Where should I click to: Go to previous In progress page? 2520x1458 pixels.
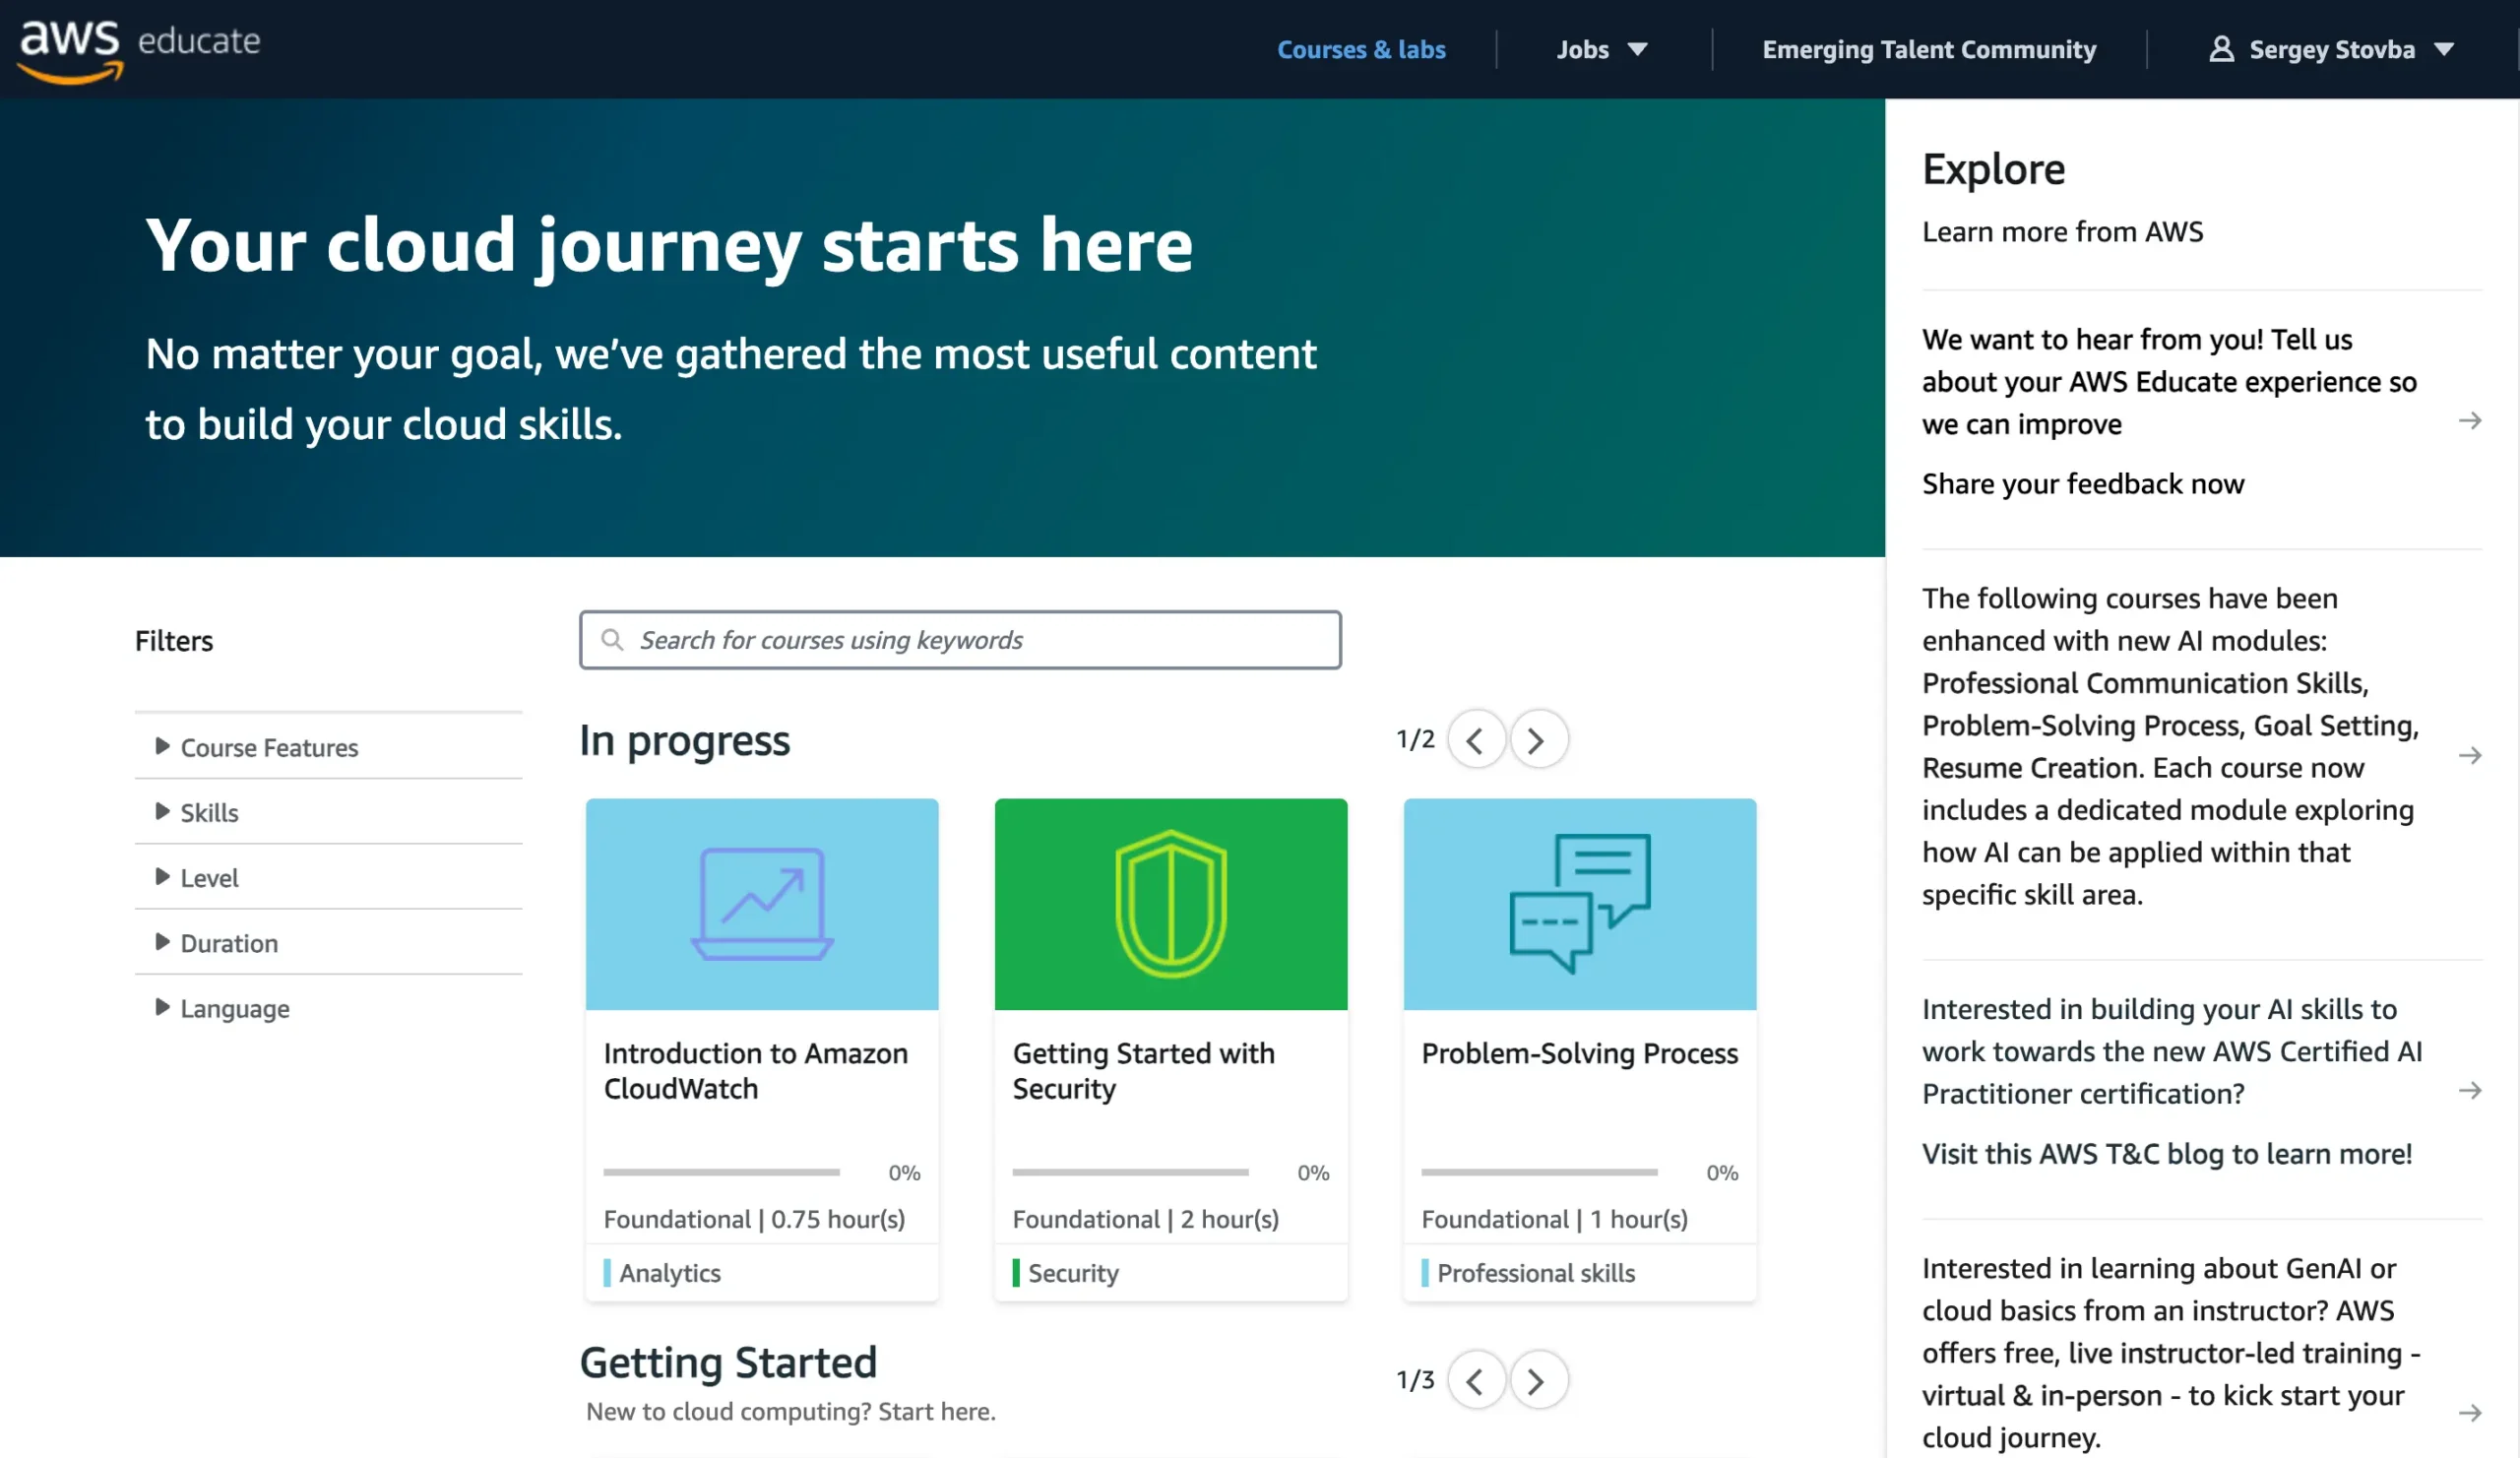[1475, 740]
